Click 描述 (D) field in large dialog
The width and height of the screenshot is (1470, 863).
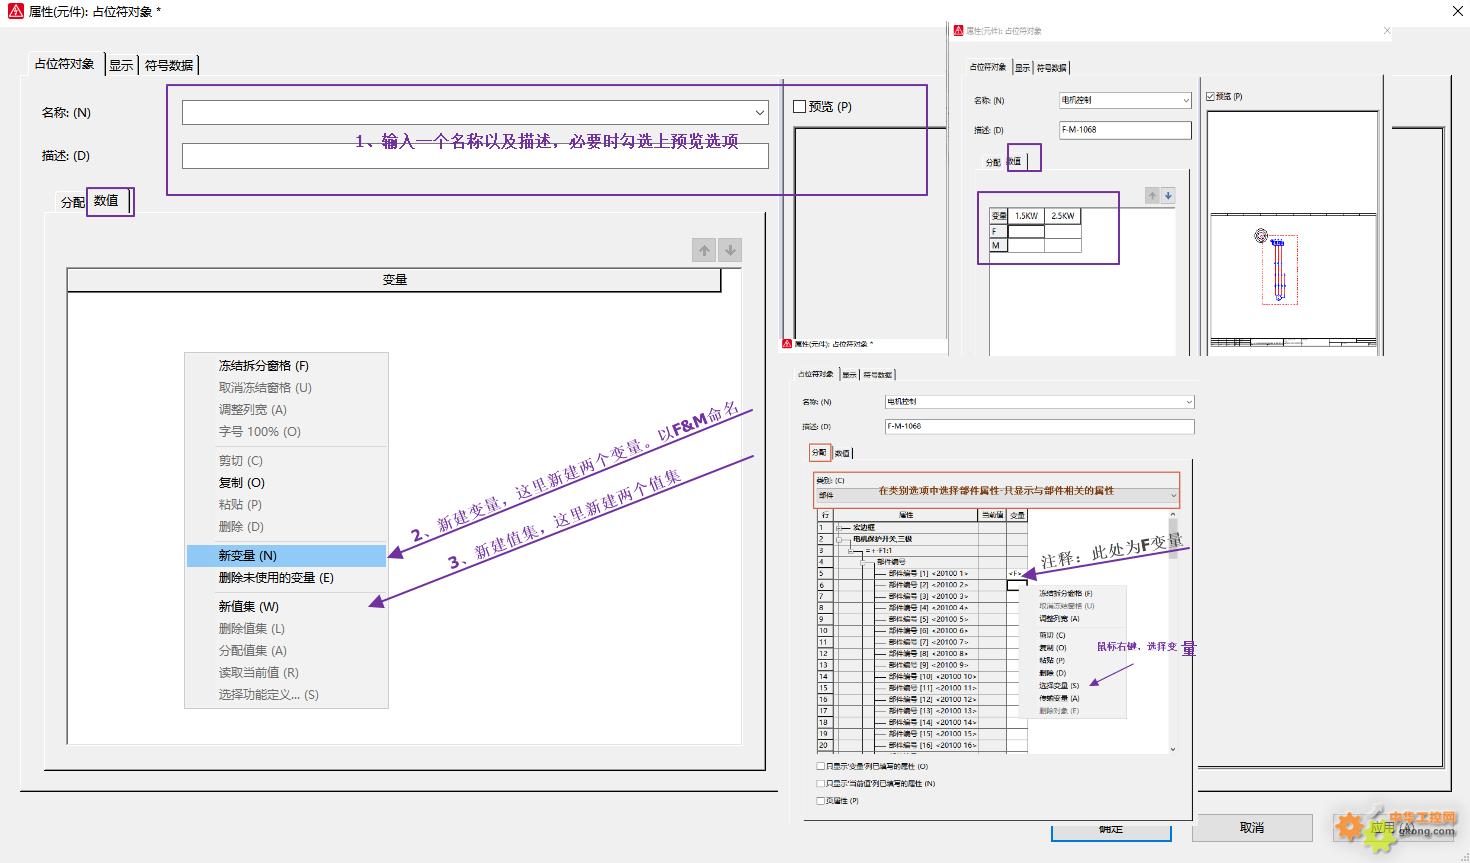(x=475, y=156)
